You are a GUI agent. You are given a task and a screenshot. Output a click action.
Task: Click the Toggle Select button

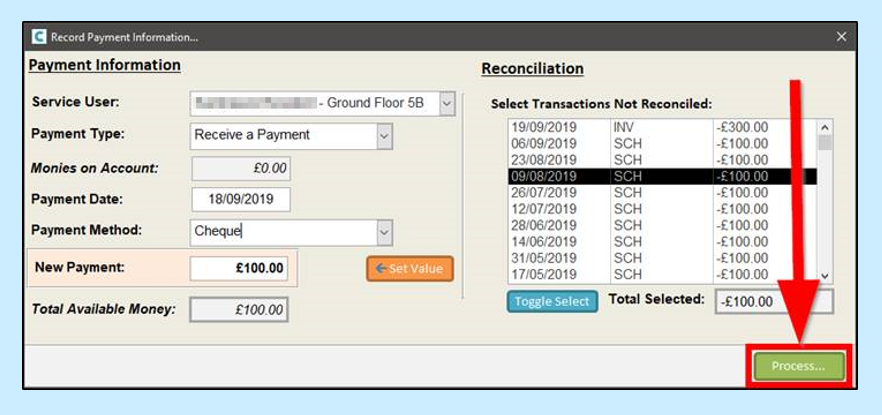point(552,301)
